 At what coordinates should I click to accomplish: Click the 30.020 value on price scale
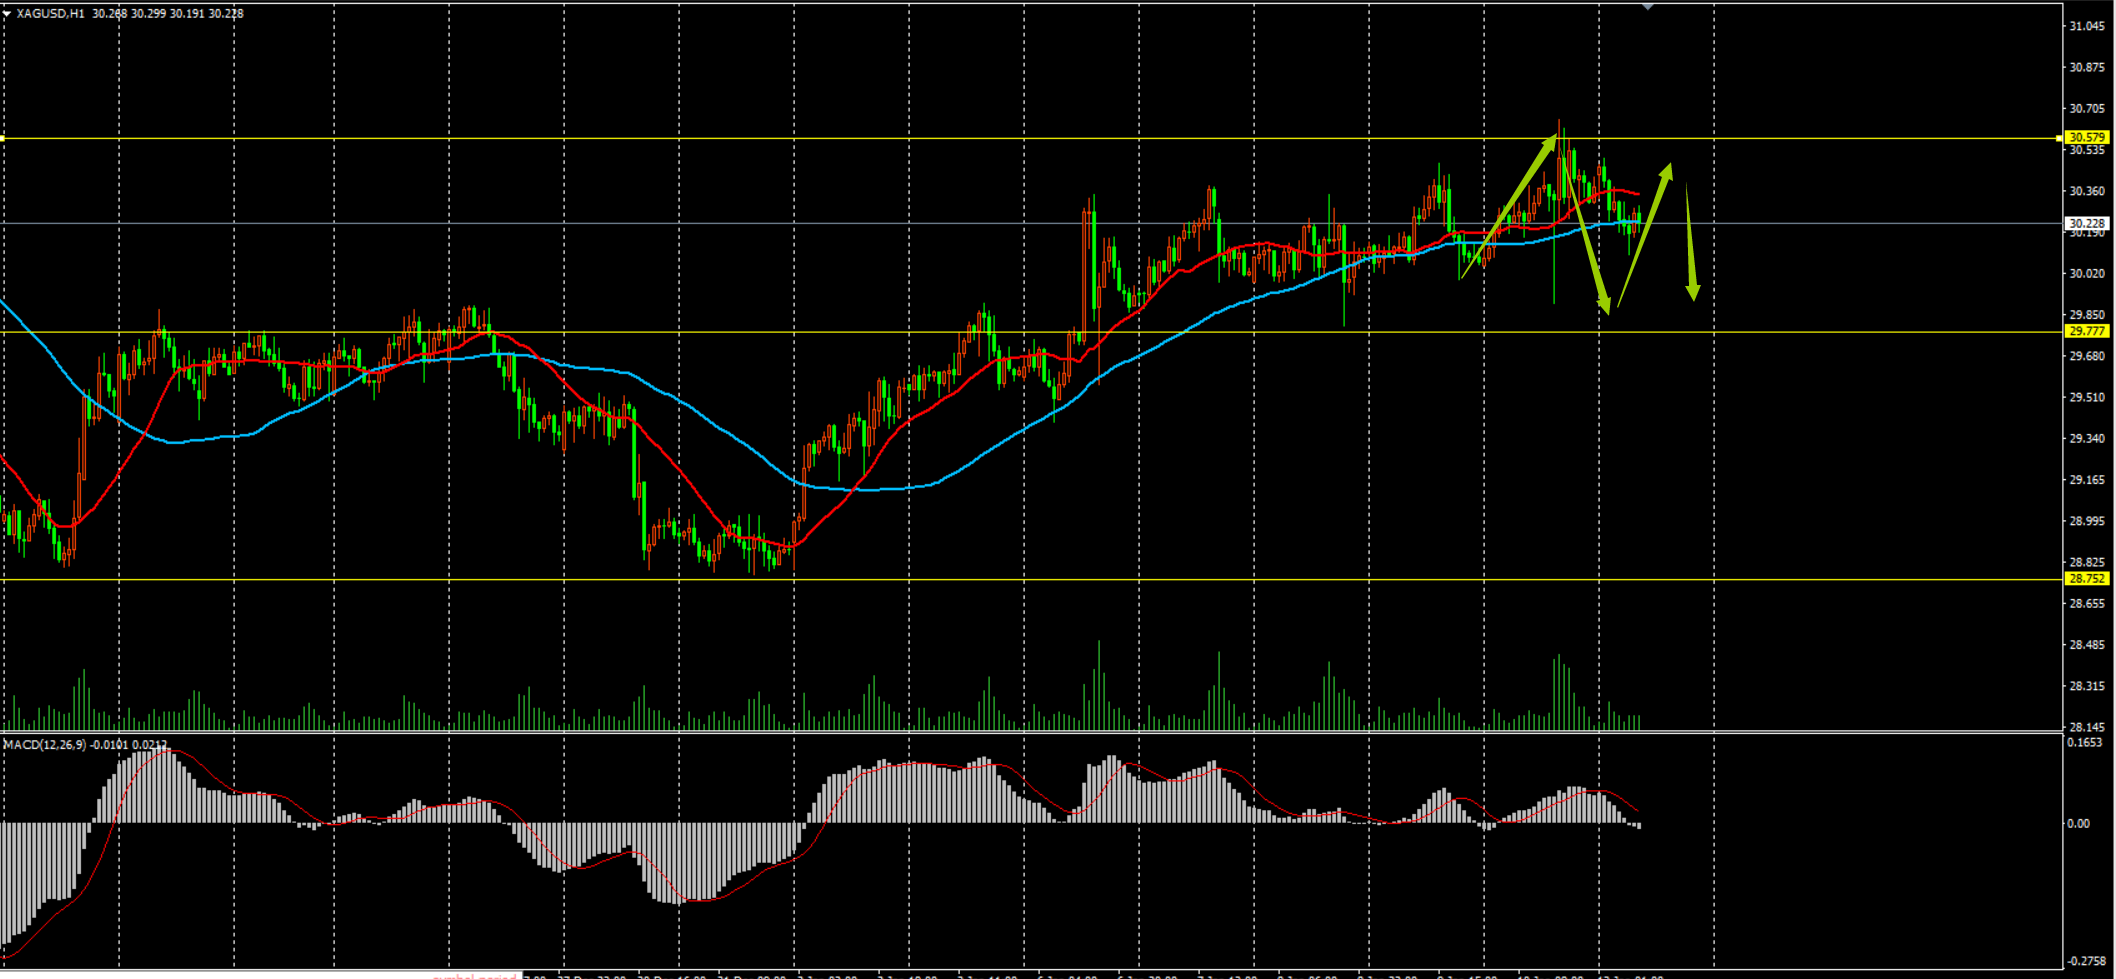(x=2087, y=274)
